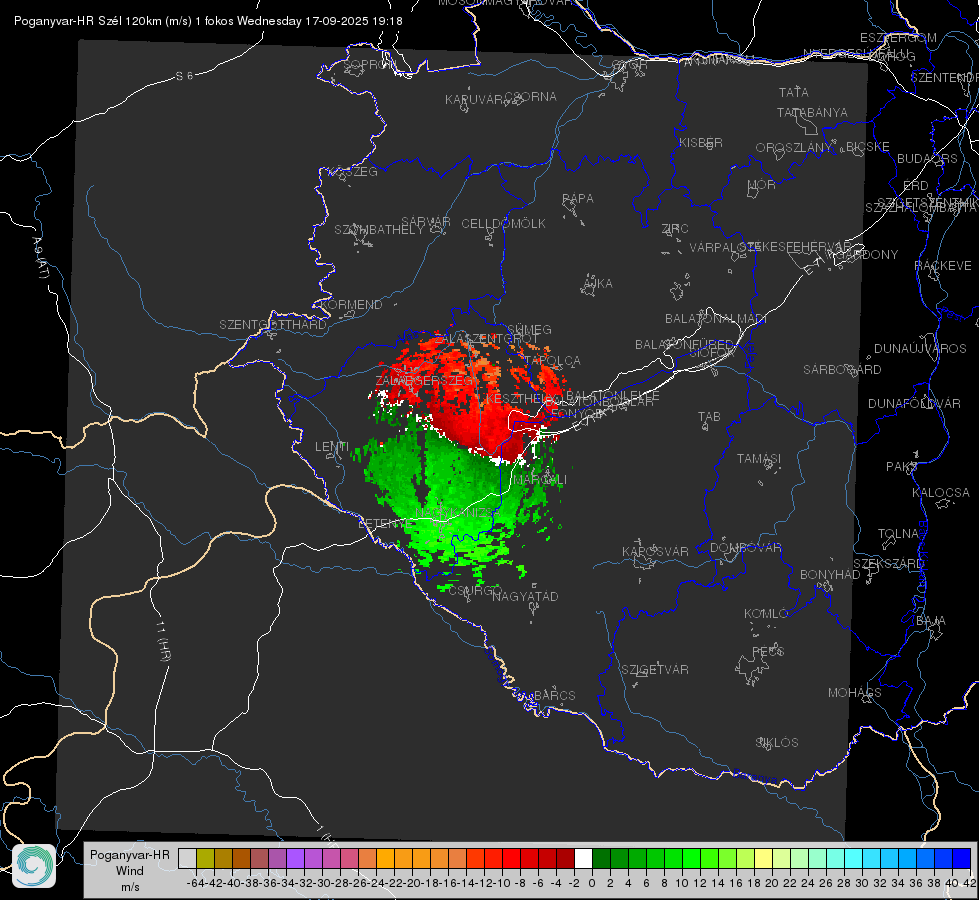Screen dimensions: 979x900
Task: Click the DUNAÚJVÁROS city label
Action: tap(920, 349)
